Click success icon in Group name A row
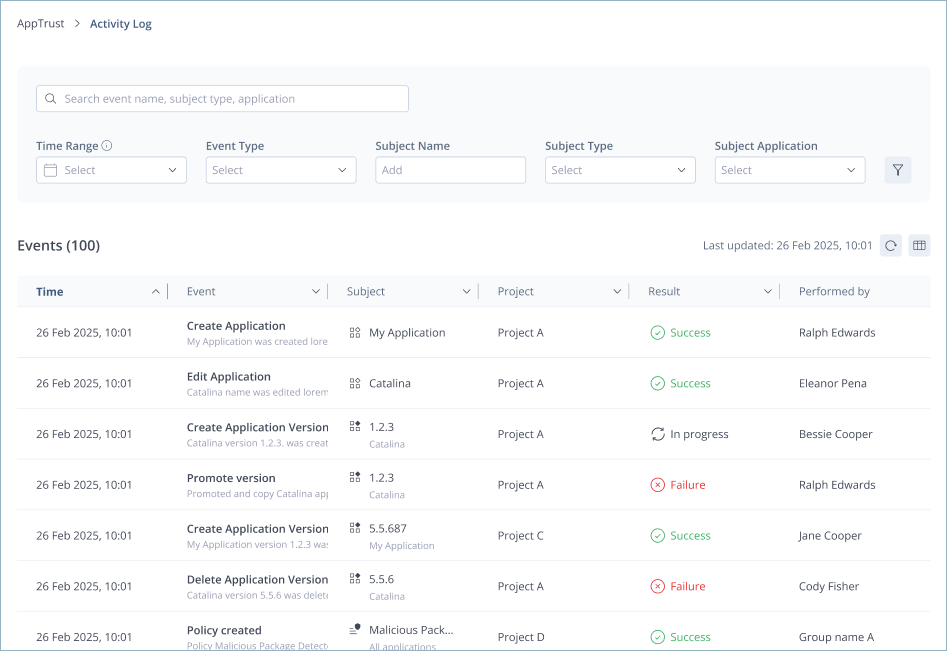 (657, 637)
